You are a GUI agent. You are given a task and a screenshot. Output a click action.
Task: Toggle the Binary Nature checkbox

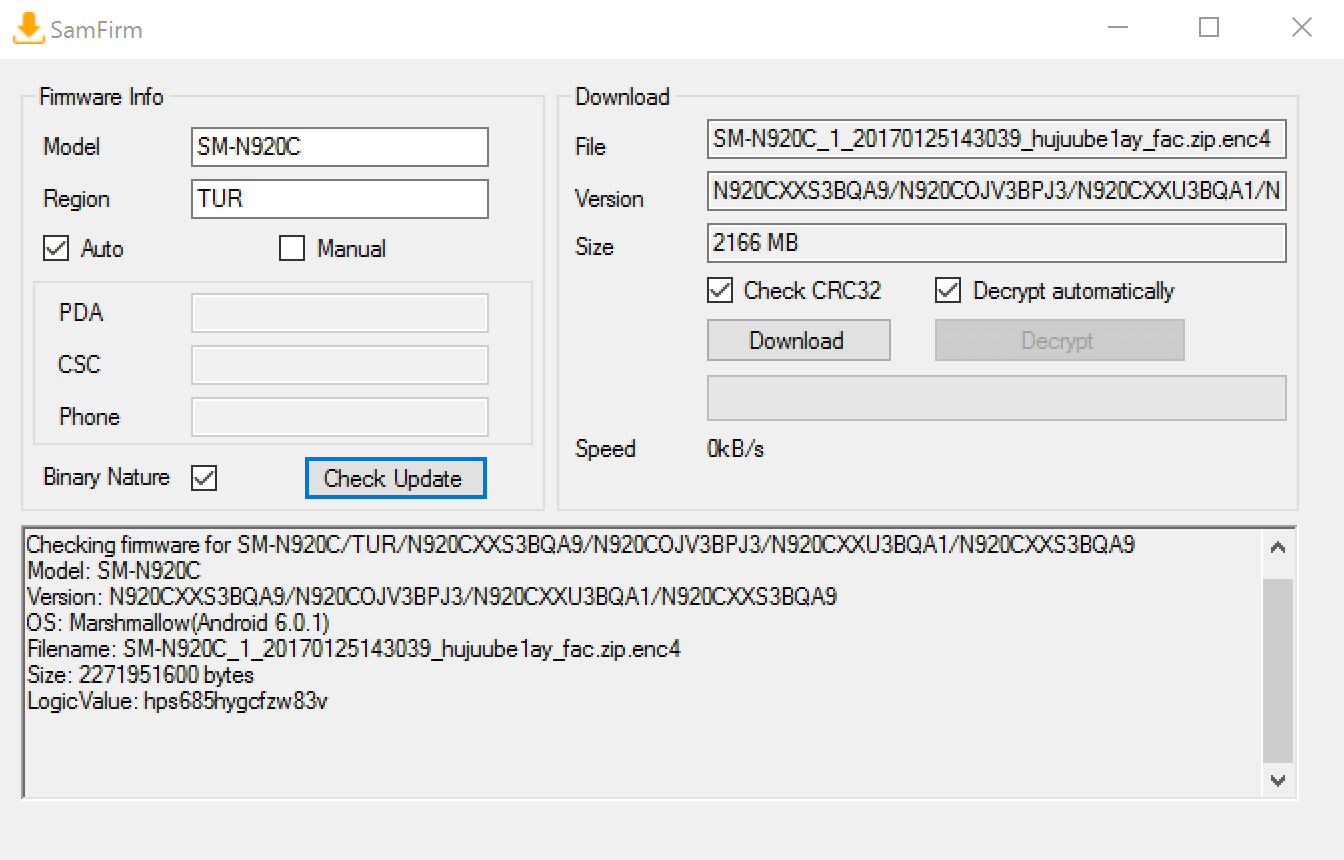point(204,478)
